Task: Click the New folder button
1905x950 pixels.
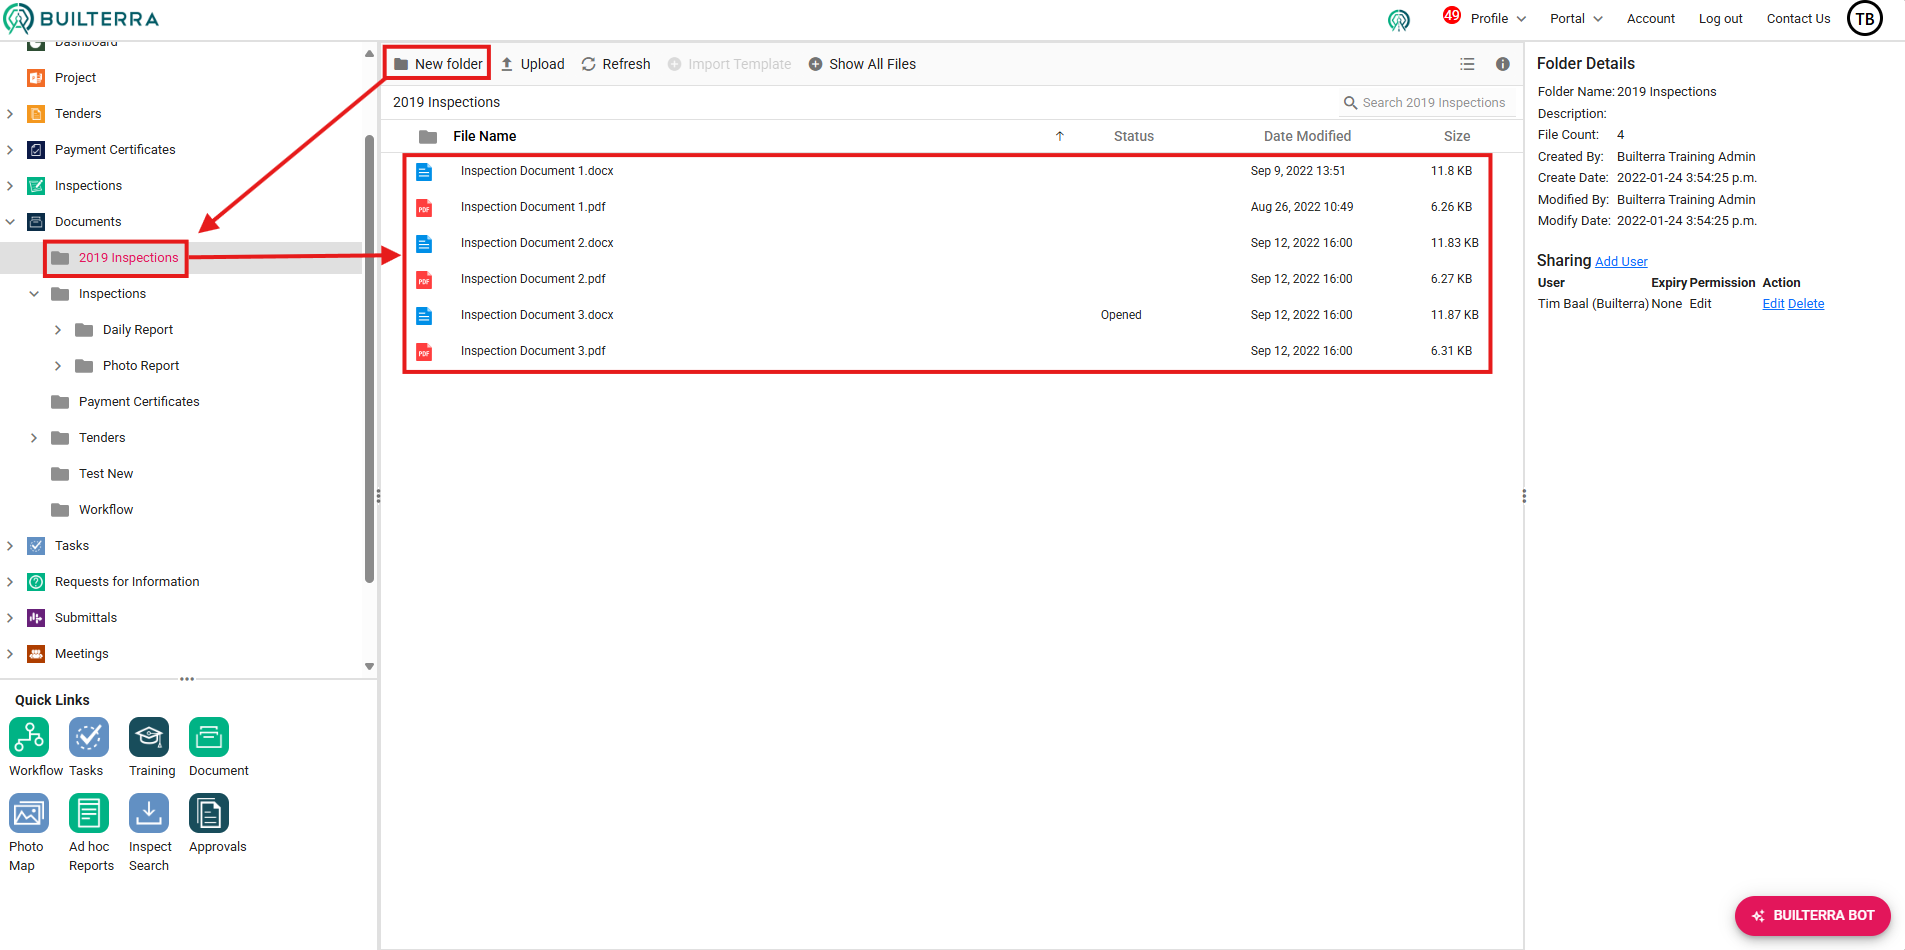Action: 438,64
